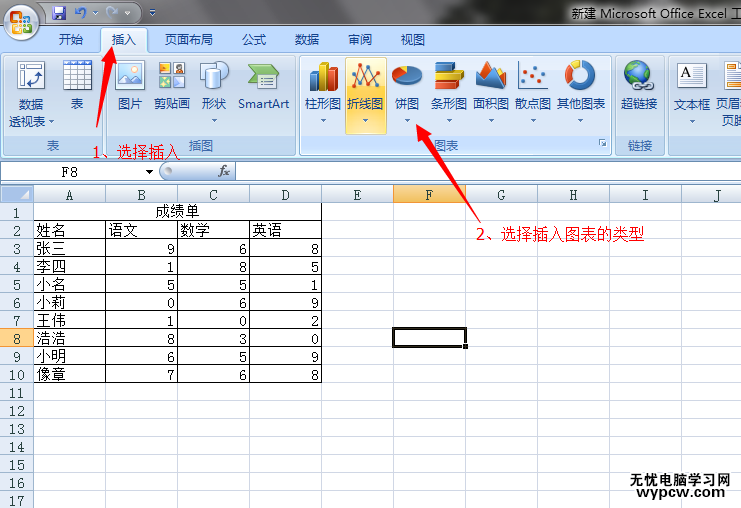This screenshot has width=741, height=508.
Task: Switch to the 插入 tab
Action: (x=124, y=40)
